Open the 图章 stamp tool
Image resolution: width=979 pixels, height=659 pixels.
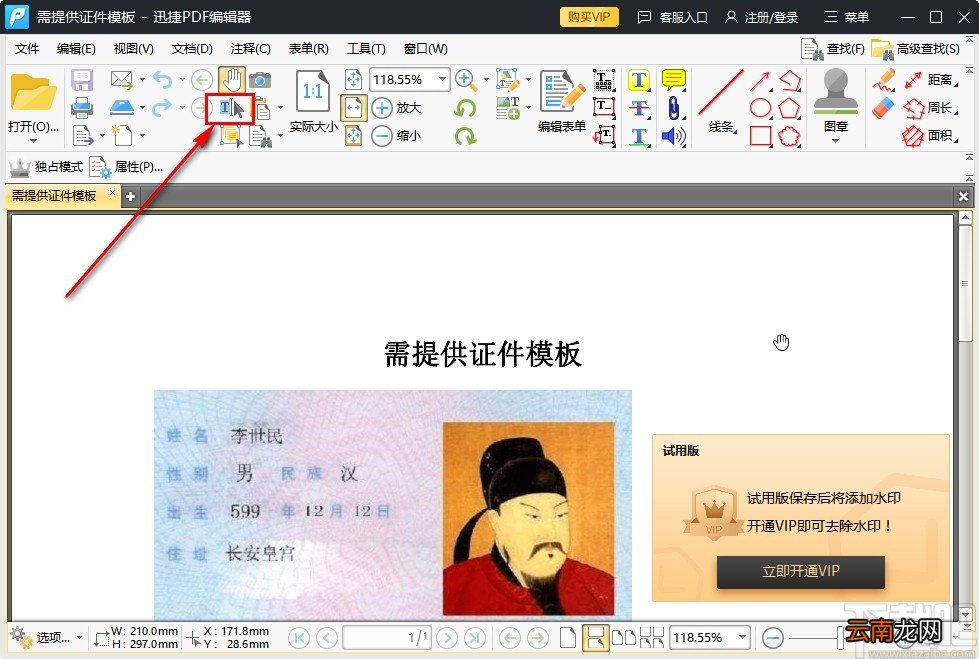(836, 101)
